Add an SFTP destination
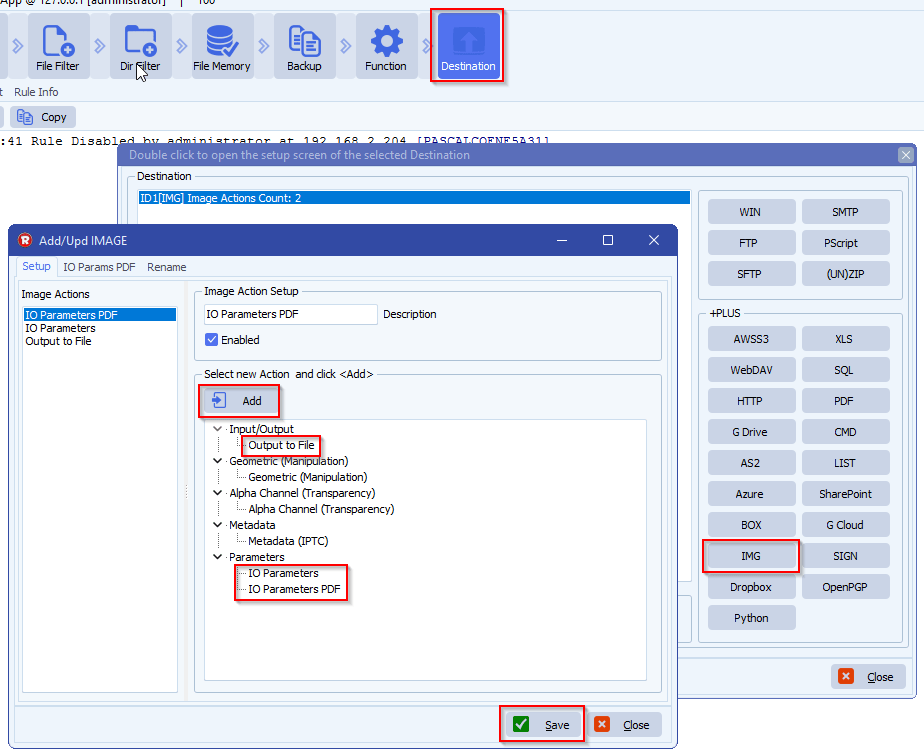Image resolution: width=924 pixels, height=756 pixels. pyautogui.click(x=751, y=274)
